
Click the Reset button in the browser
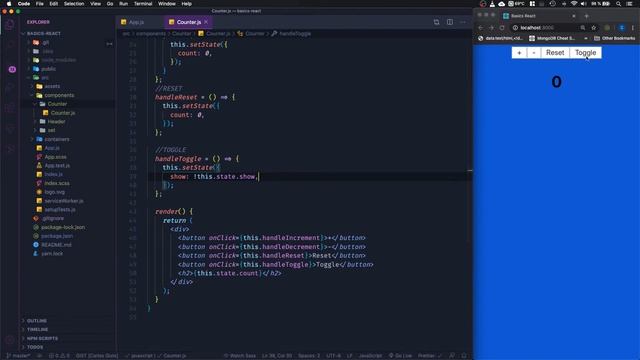coord(555,53)
